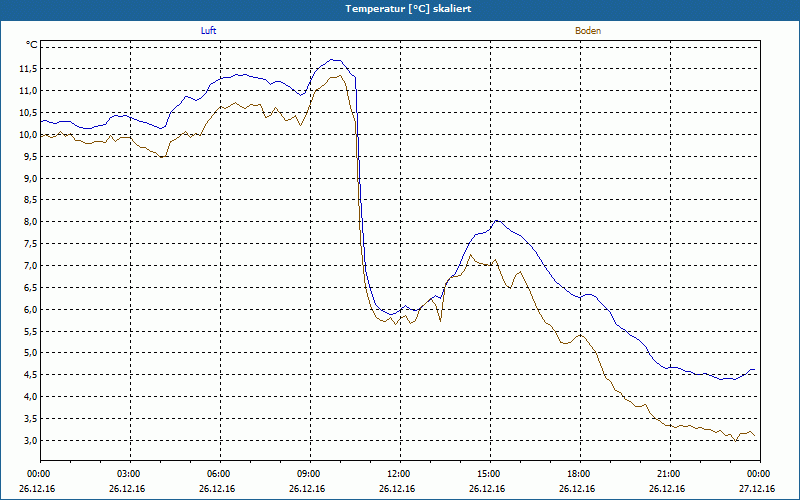The image size is (800, 500).
Task: Click the blue Luft legend label
Action: [208, 31]
